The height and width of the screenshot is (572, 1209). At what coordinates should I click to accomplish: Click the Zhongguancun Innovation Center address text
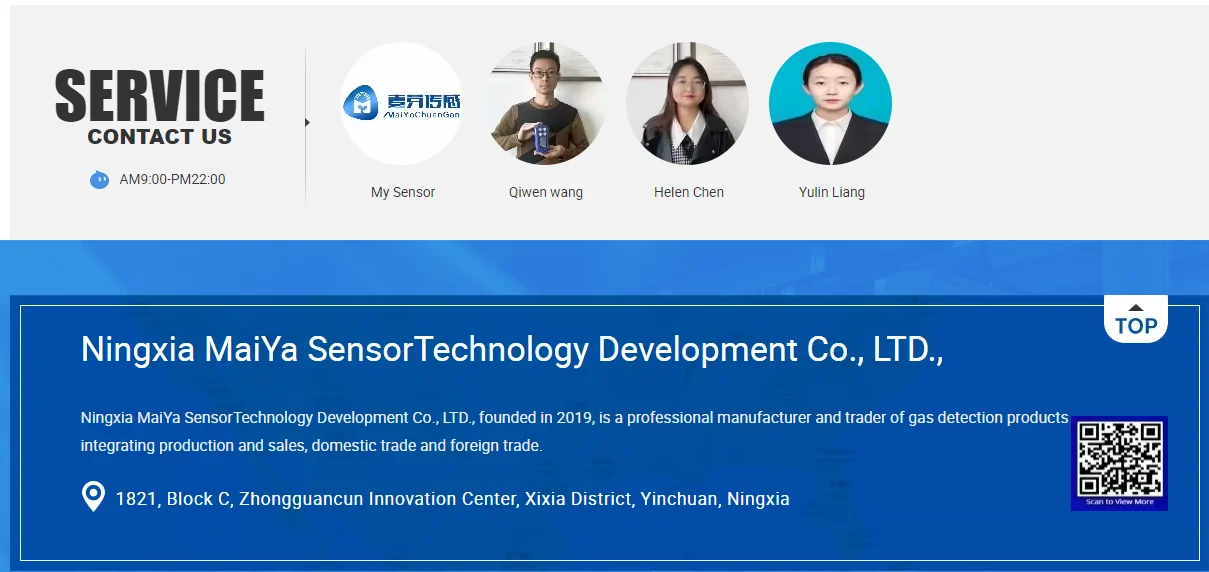(x=453, y=498)
